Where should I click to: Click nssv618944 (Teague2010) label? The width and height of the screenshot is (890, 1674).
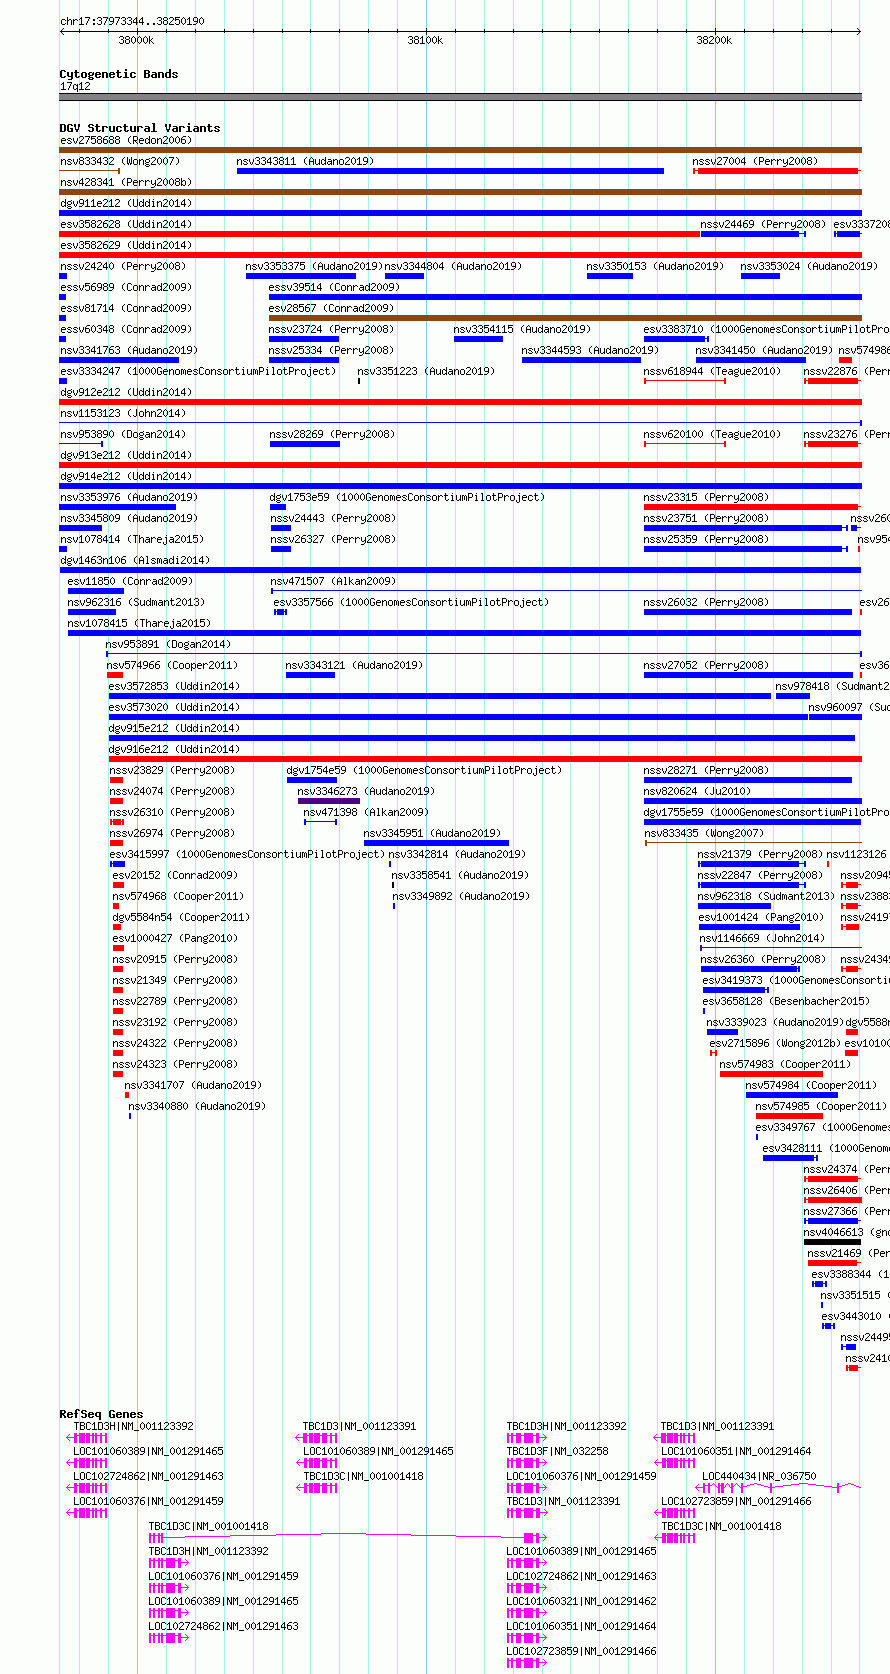coord(712,371)
